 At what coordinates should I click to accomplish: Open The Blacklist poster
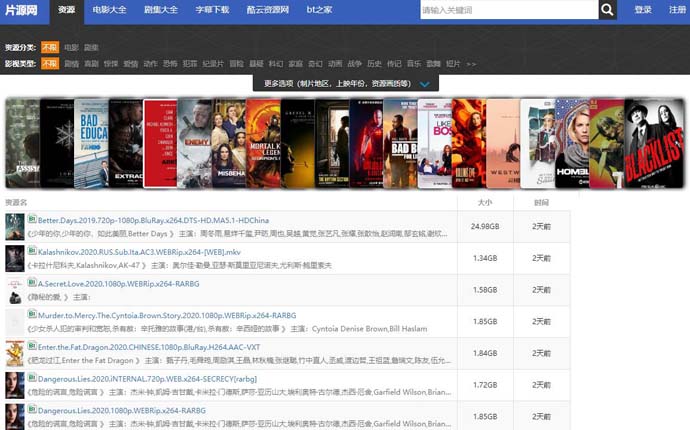(x=654, y=143)
